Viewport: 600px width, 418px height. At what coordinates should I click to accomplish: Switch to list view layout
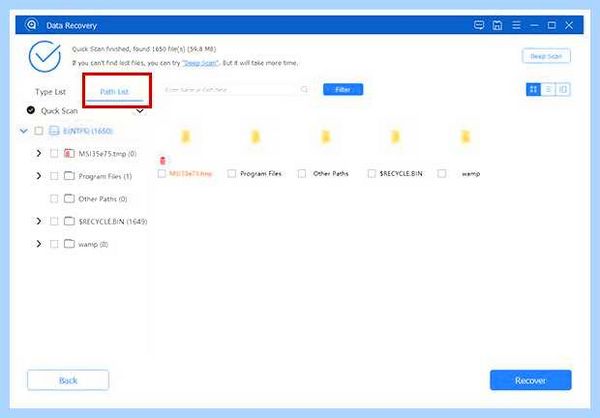tap(548, 90)
